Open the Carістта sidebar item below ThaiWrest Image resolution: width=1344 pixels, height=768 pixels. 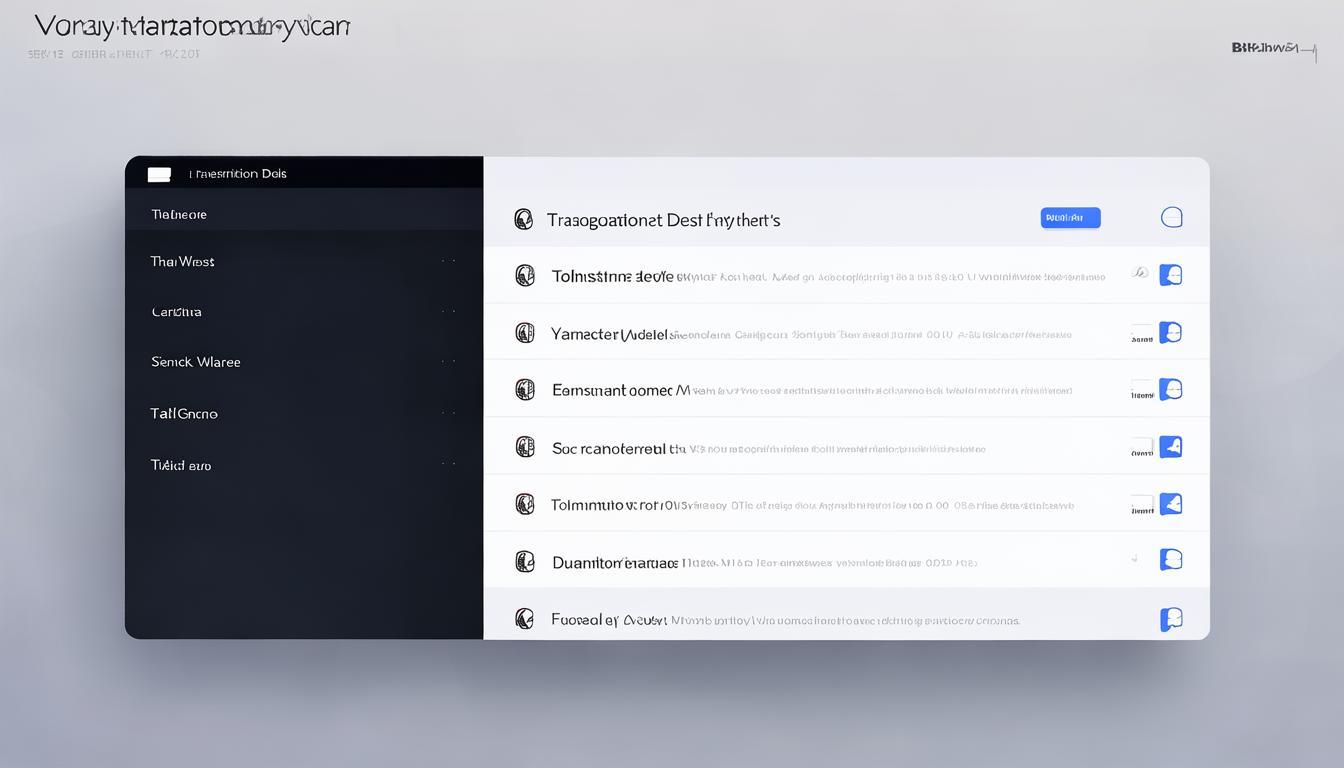(x=177, y=312)
